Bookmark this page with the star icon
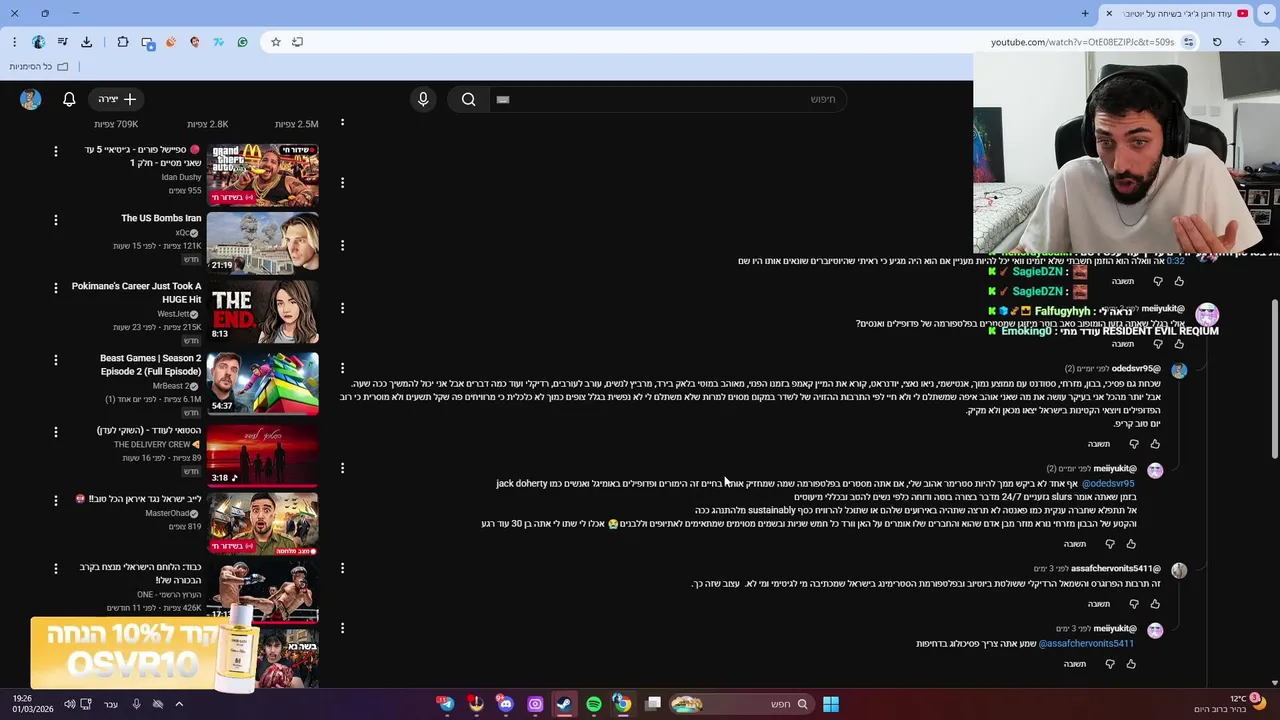This screenshot has height=720, width=1280. click(x=276, y=42)
